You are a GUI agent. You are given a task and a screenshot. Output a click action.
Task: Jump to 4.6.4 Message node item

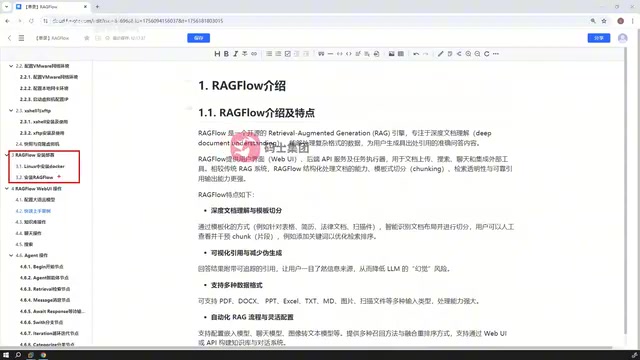click(x=45, y=300)
